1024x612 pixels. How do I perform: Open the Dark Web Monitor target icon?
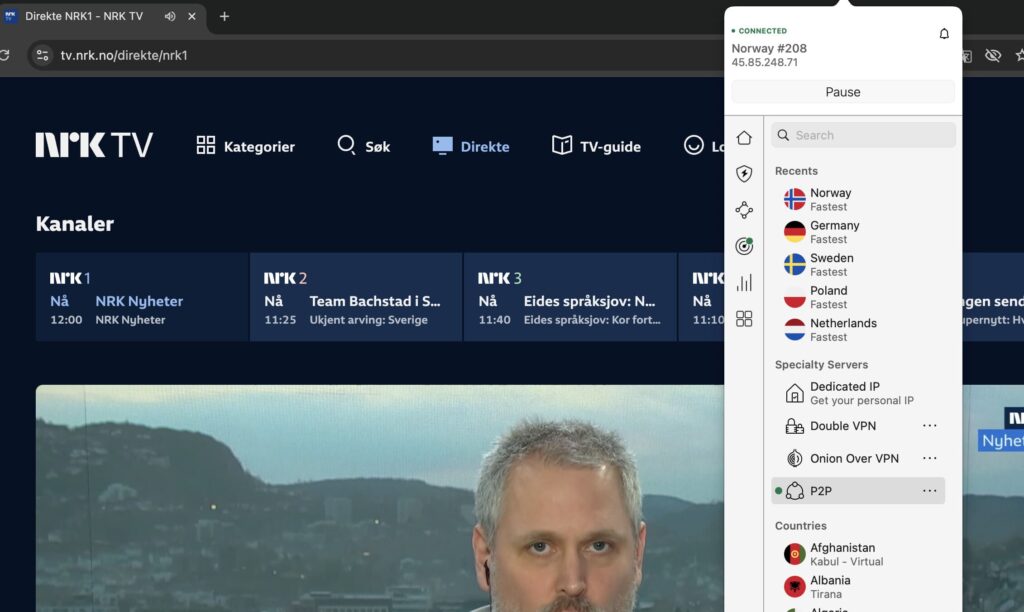pos(744,246)
